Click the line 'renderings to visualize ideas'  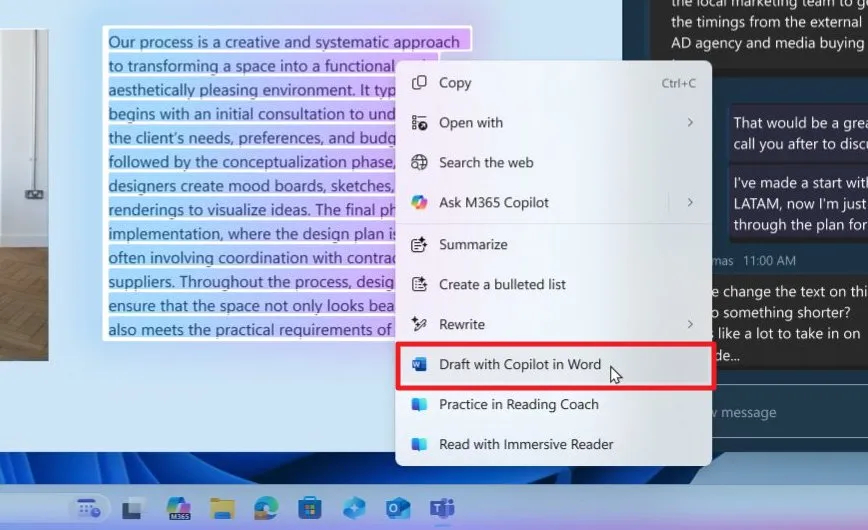252,210
